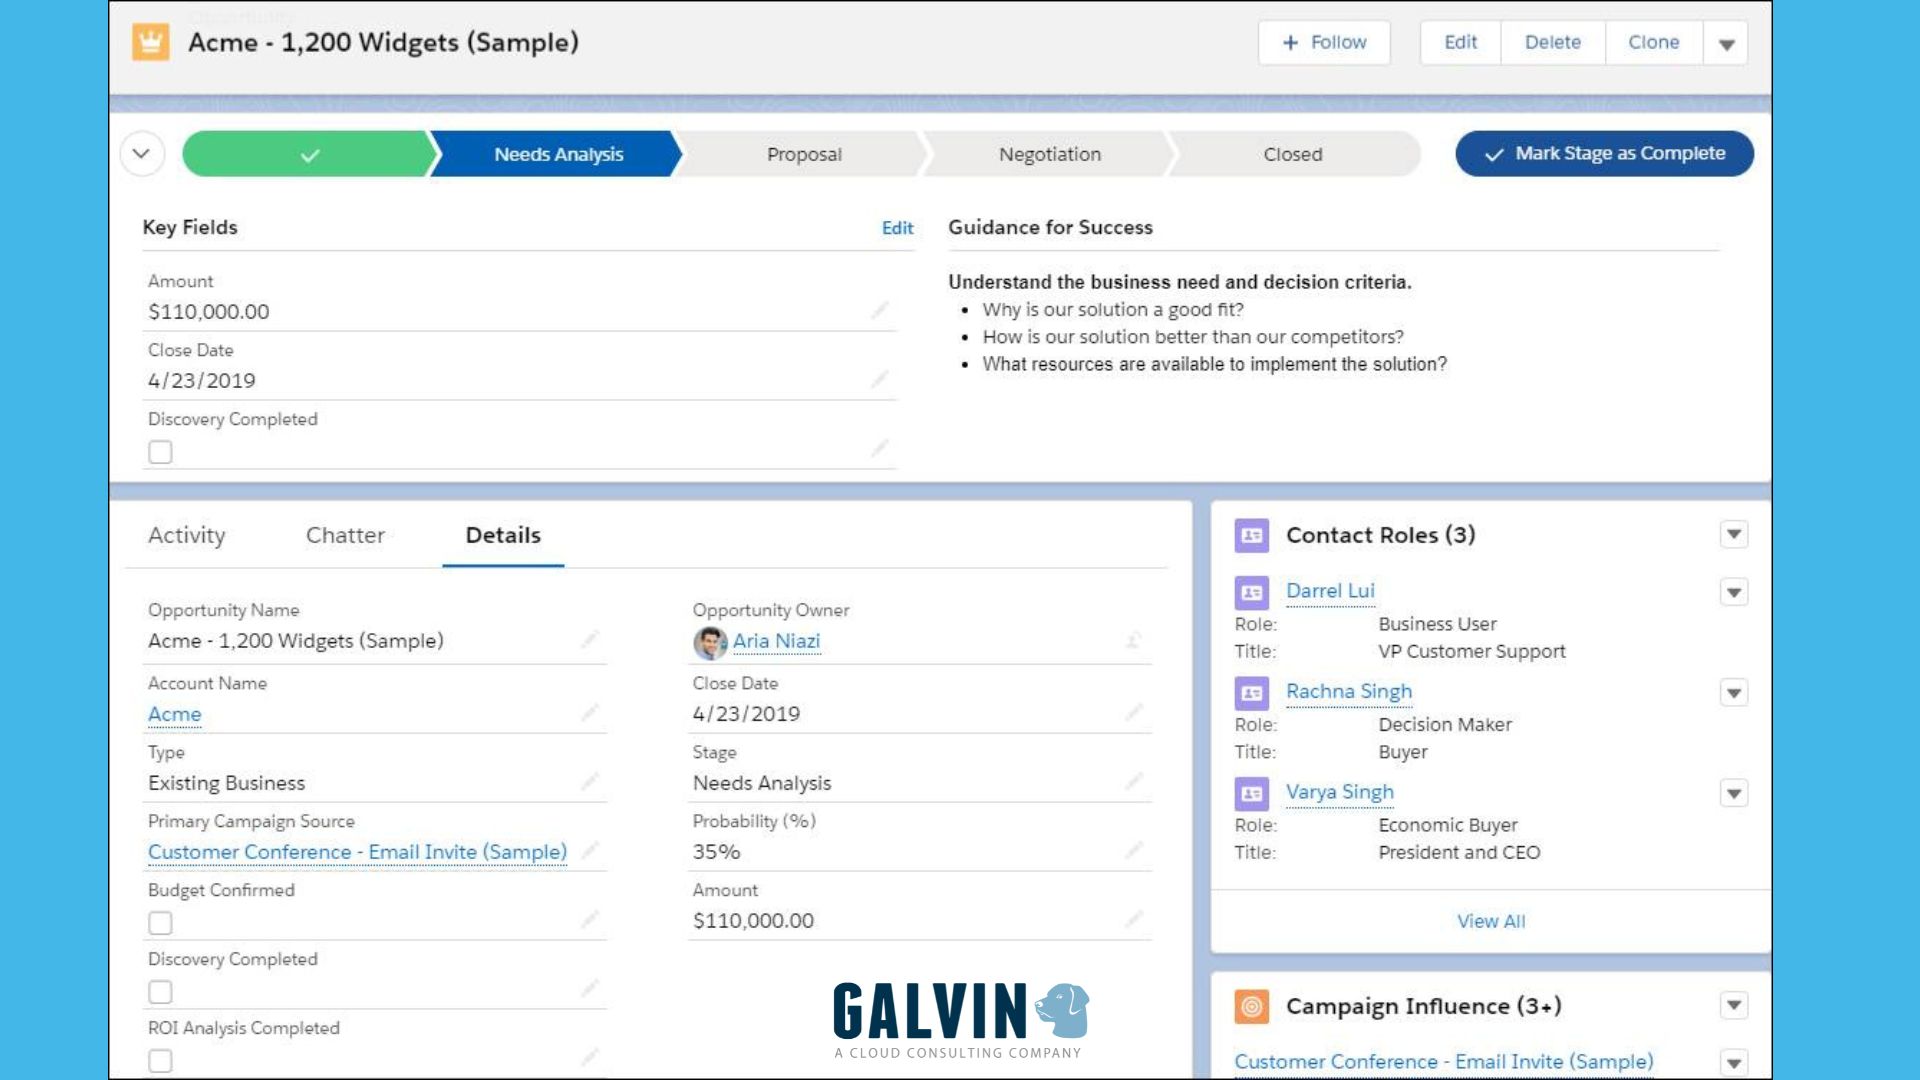Select the Proposal stage on the path

(804, 154)
